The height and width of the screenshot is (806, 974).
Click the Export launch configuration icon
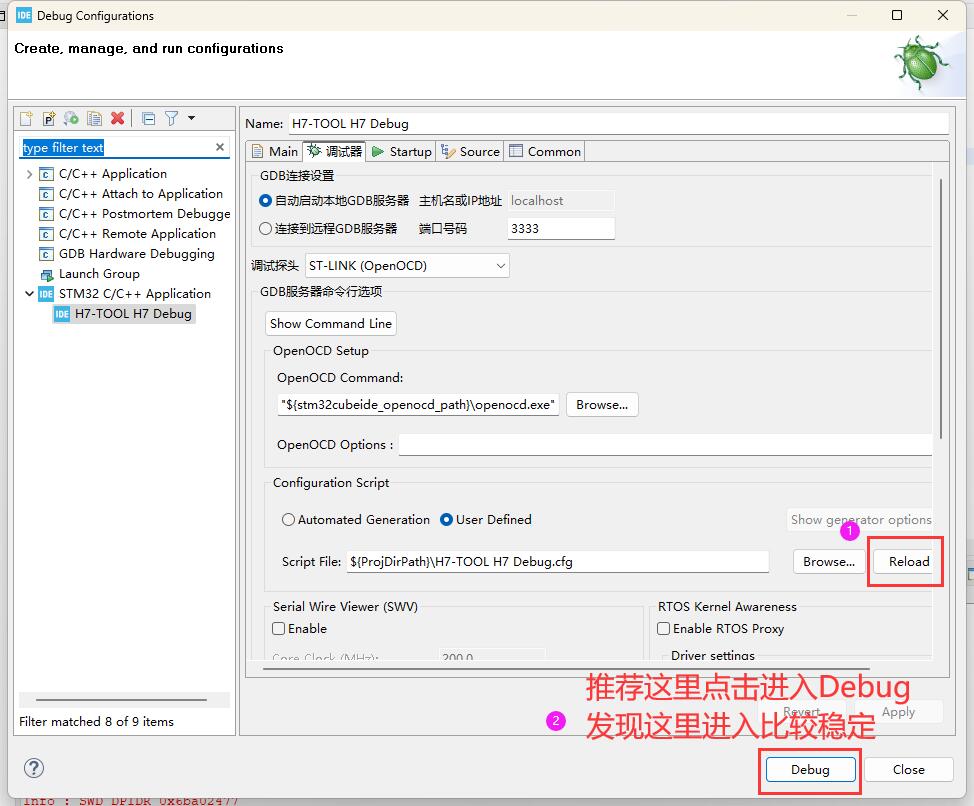(x=71, y=118)
